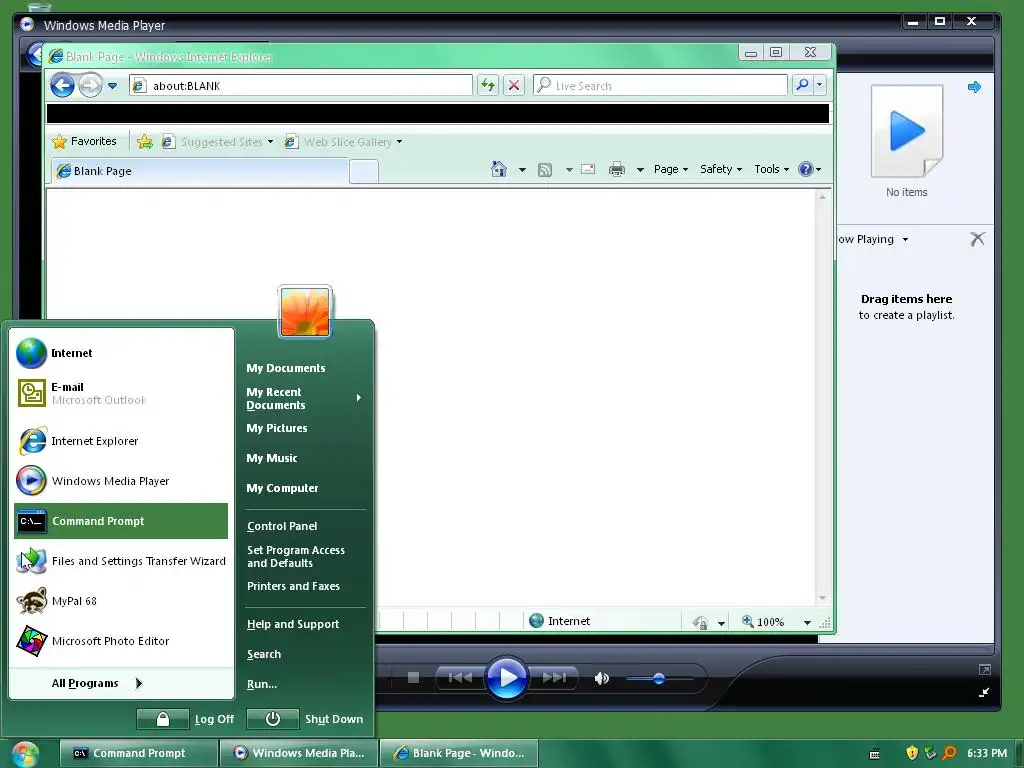Image resolution: width=1024 pixels, height=768 pixels.
Task: Click the Read Mail icon
Action: pyautogui.click(x=588, y=169)
